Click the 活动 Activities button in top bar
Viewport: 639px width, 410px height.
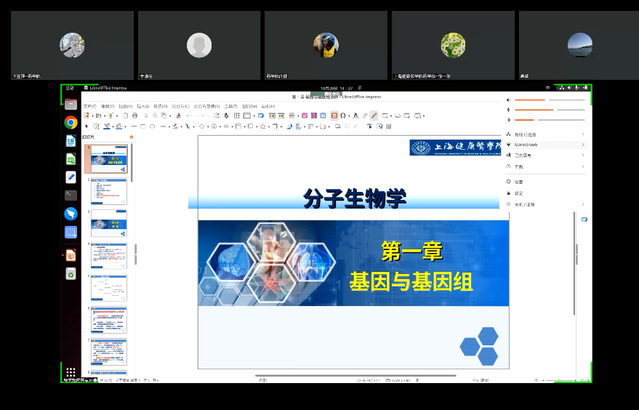[x=70, y=88]
